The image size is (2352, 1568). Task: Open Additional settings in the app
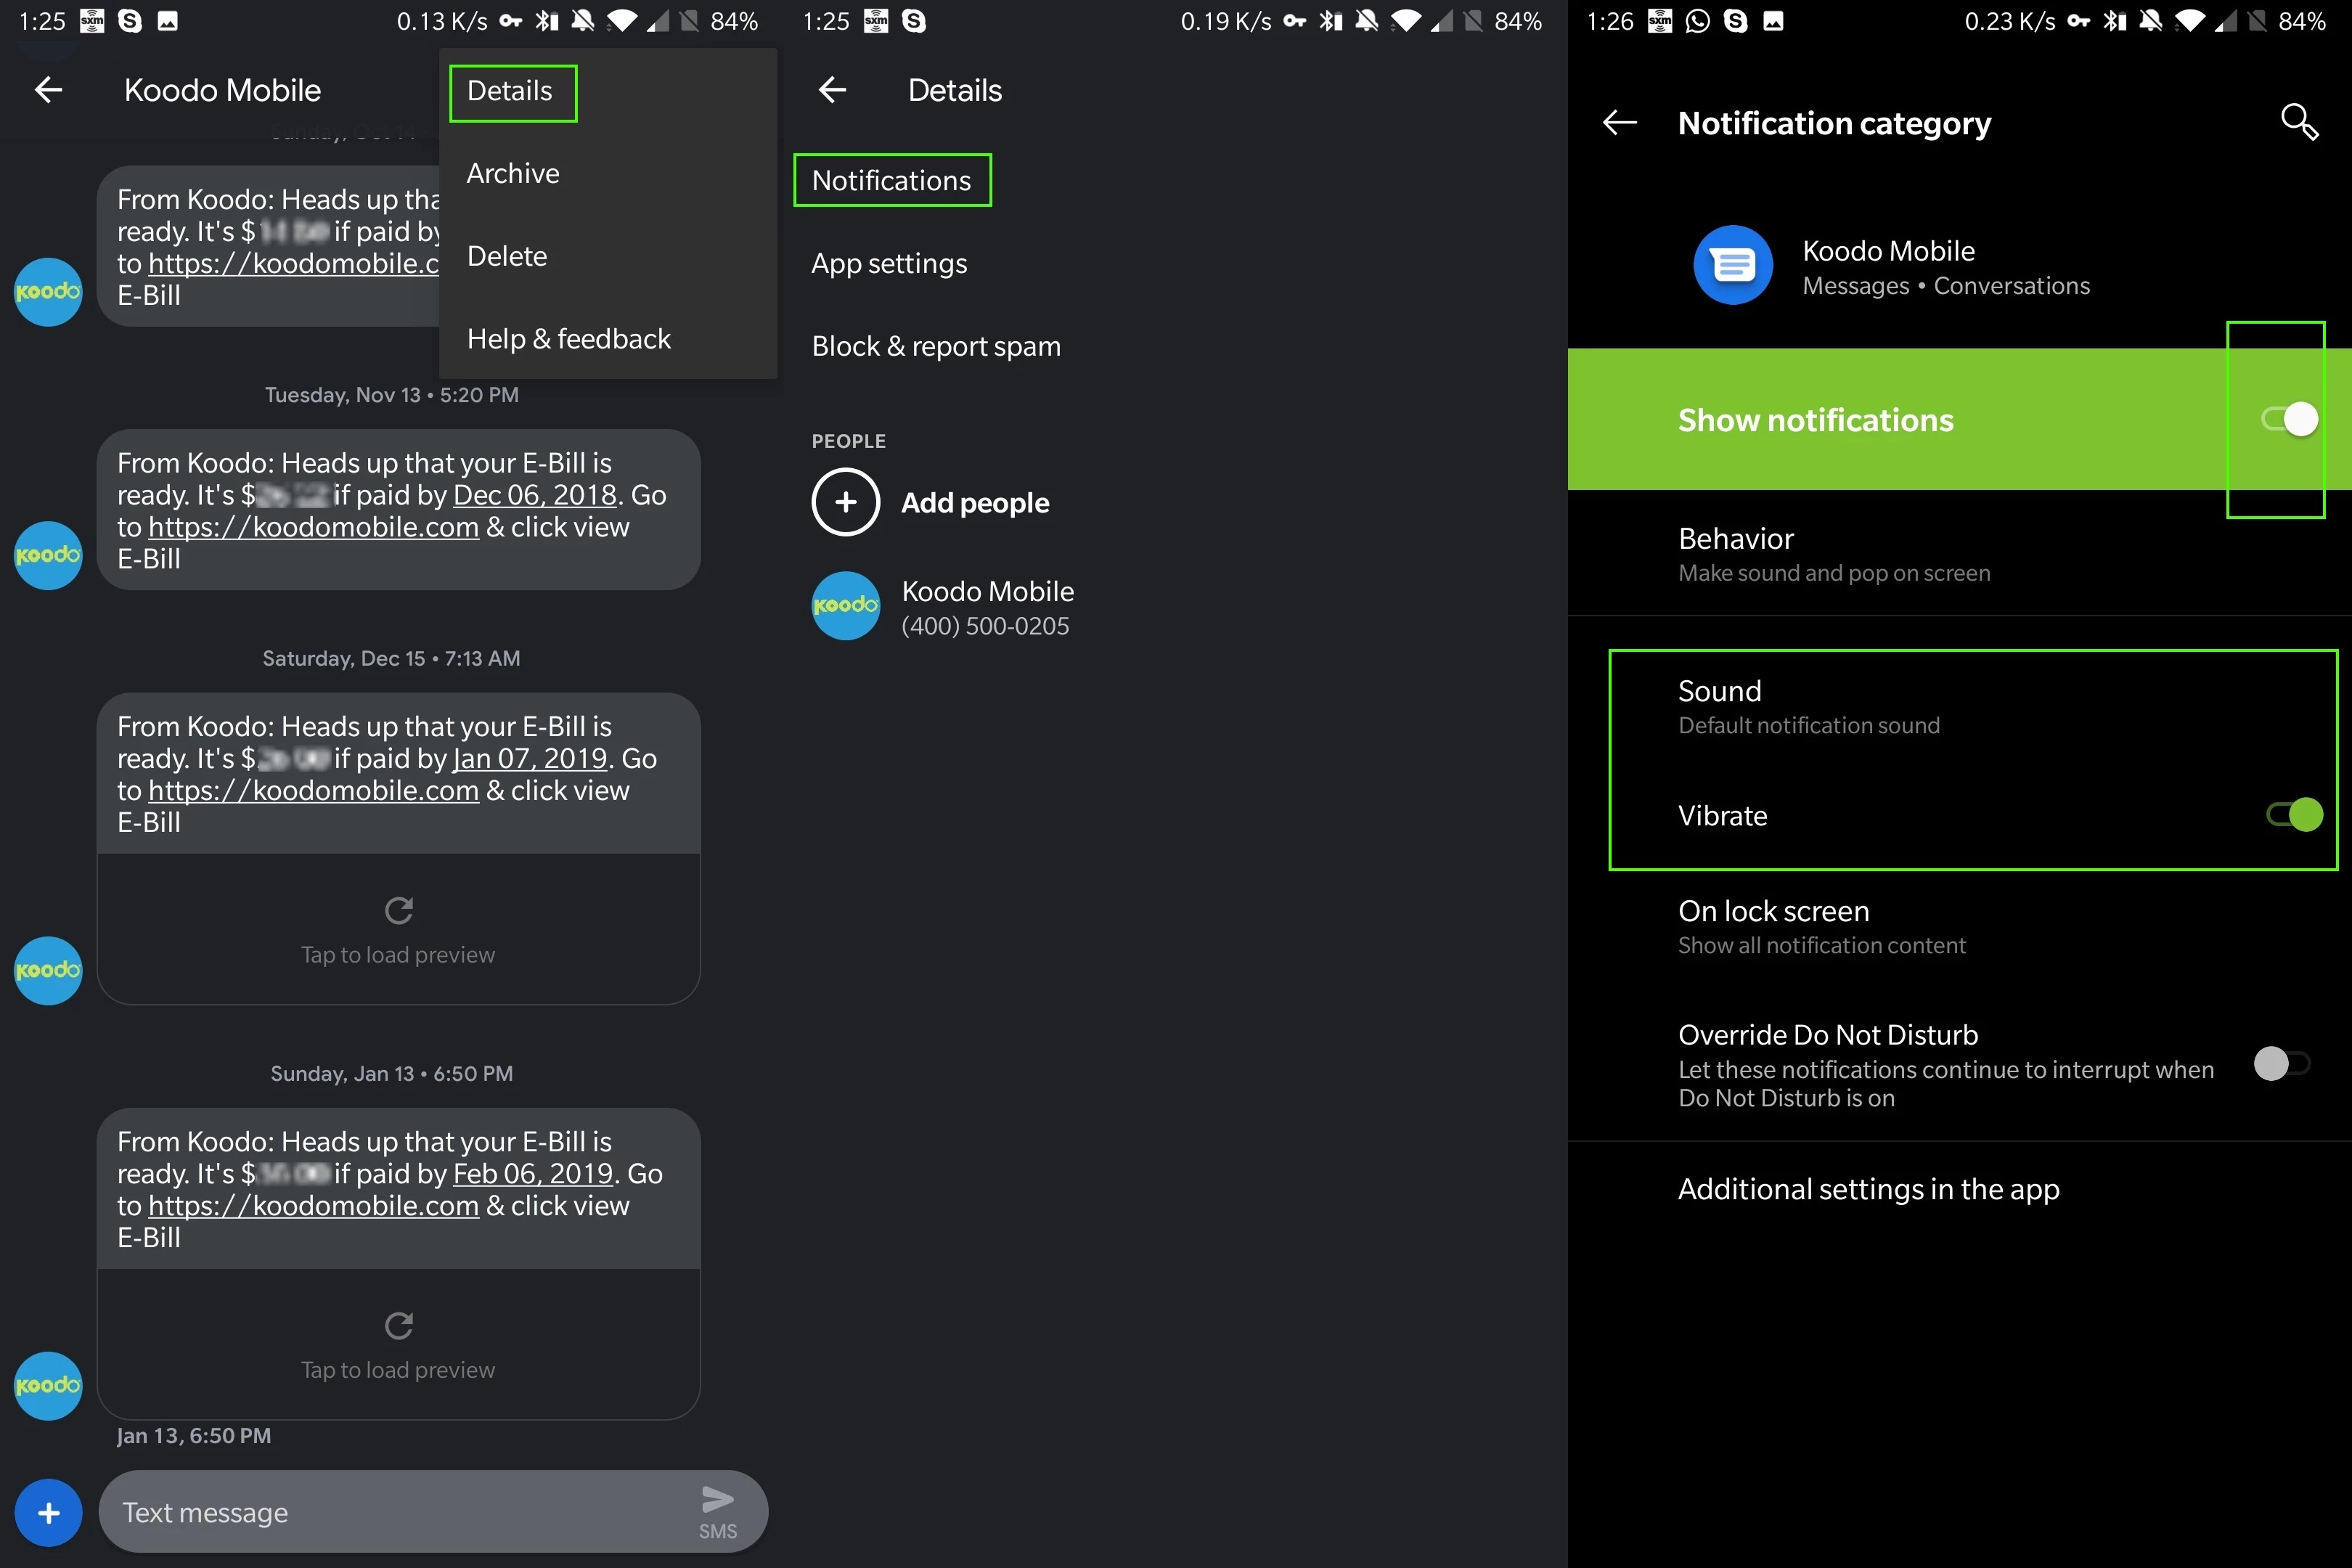tap(1867, 1189)
